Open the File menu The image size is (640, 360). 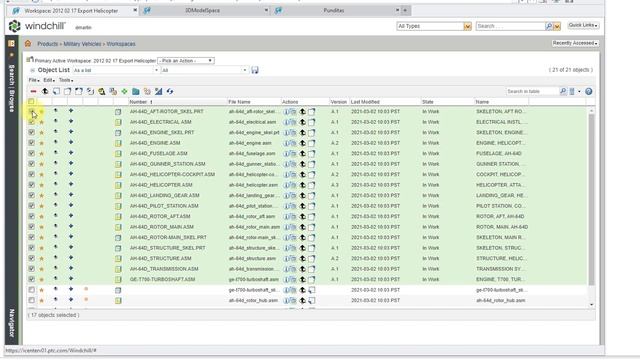click(34, 80)
